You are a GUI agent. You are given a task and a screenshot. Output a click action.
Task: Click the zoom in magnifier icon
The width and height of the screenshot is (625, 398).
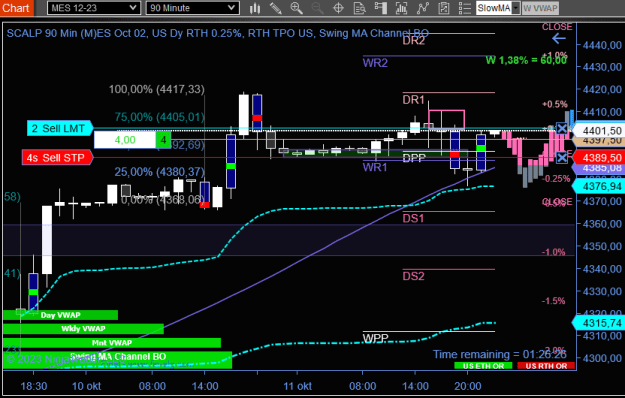pyautogui.click(x=297, y=8)
